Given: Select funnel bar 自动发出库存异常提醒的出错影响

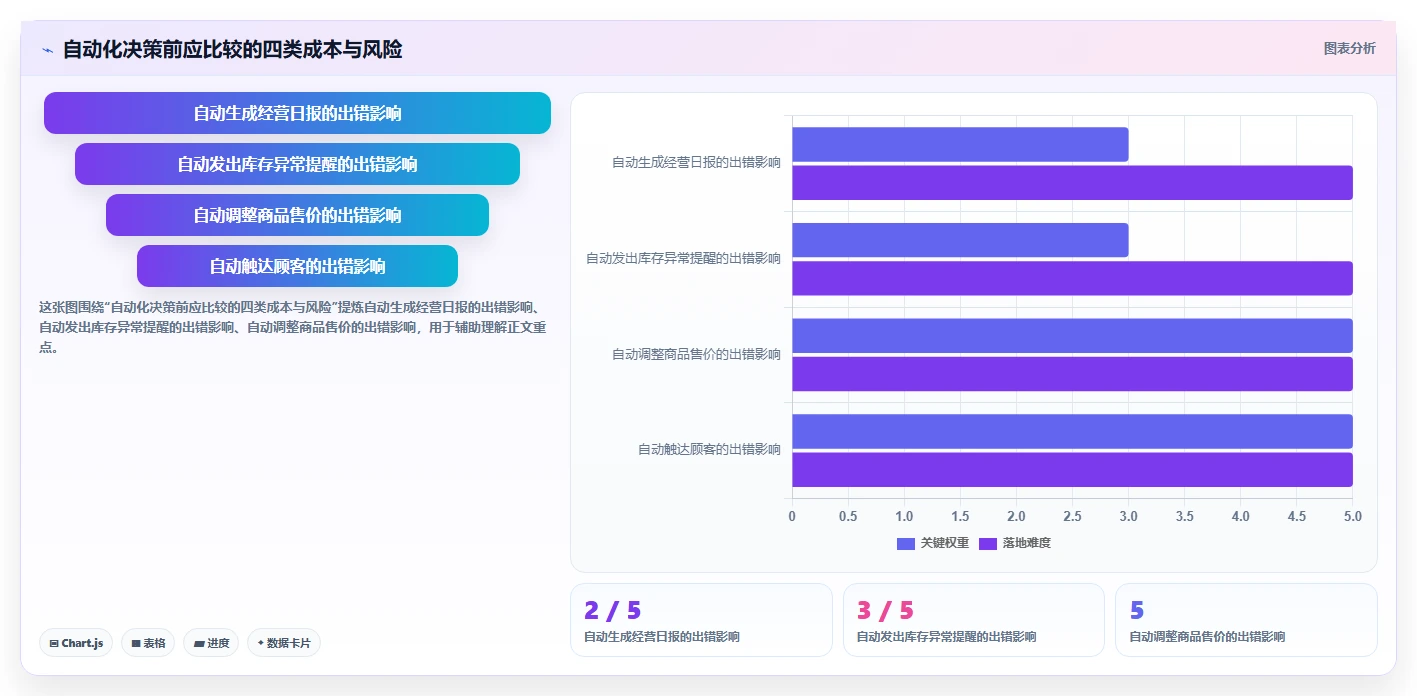Looking at the screenshot, I should point(297,164).
